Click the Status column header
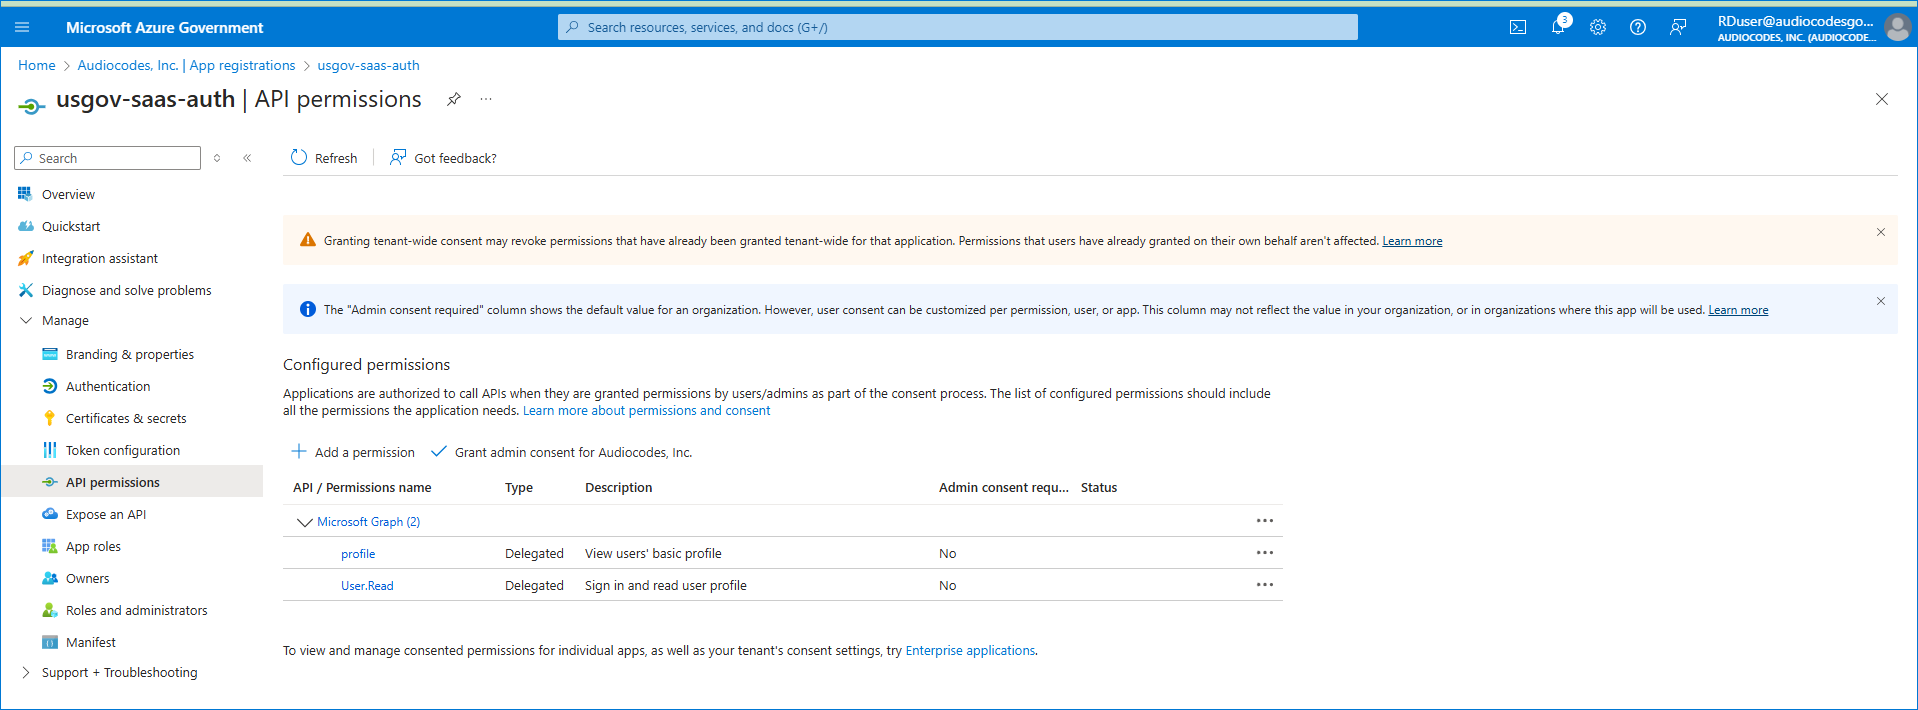Screen dimensions: 1918x710 (x=1099, y=488)
